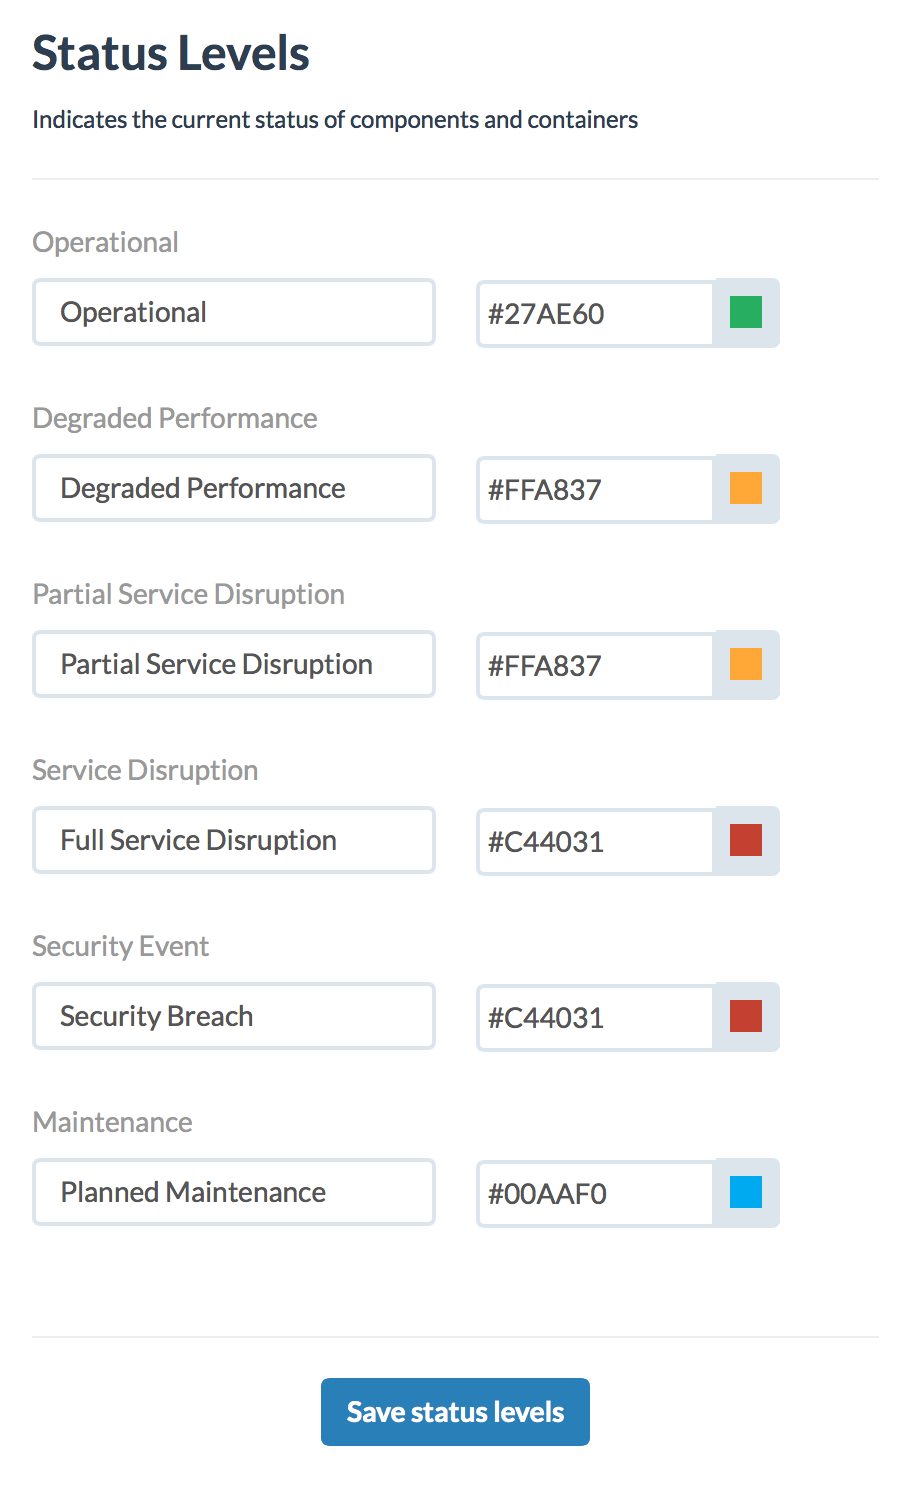The image size is (908, 1496).
Task: Click the Full Service Disruption name input
Action: click(233, 840)
